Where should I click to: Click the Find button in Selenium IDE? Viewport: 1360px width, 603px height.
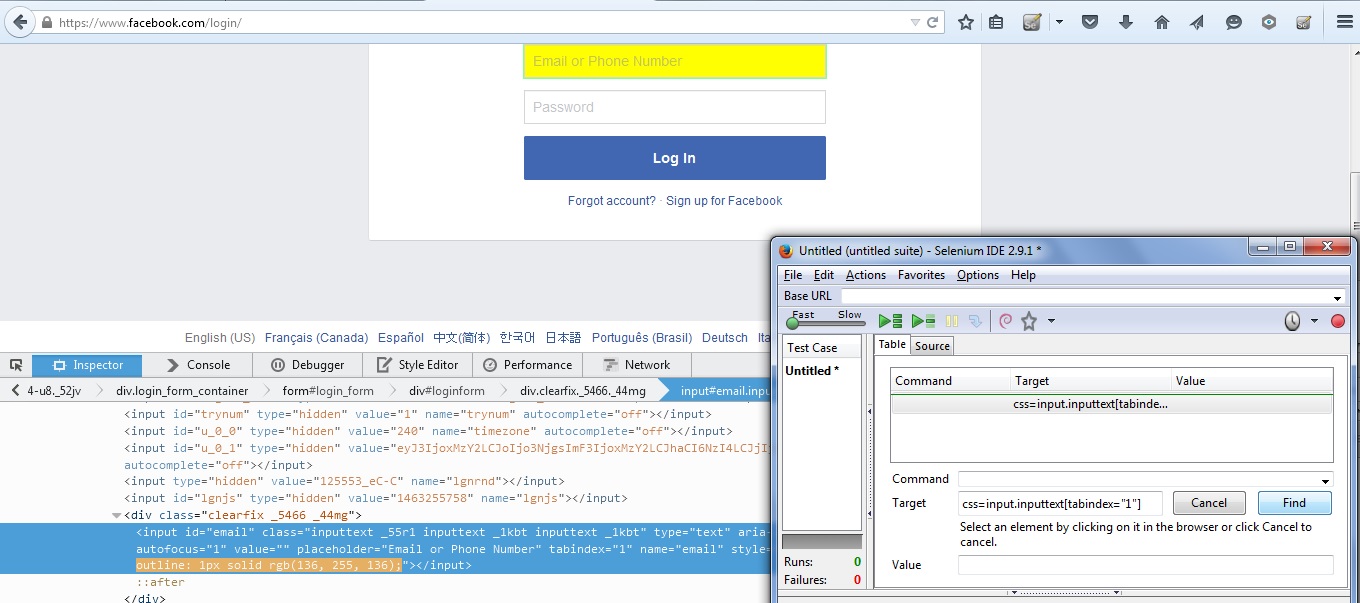point(1294,503)
